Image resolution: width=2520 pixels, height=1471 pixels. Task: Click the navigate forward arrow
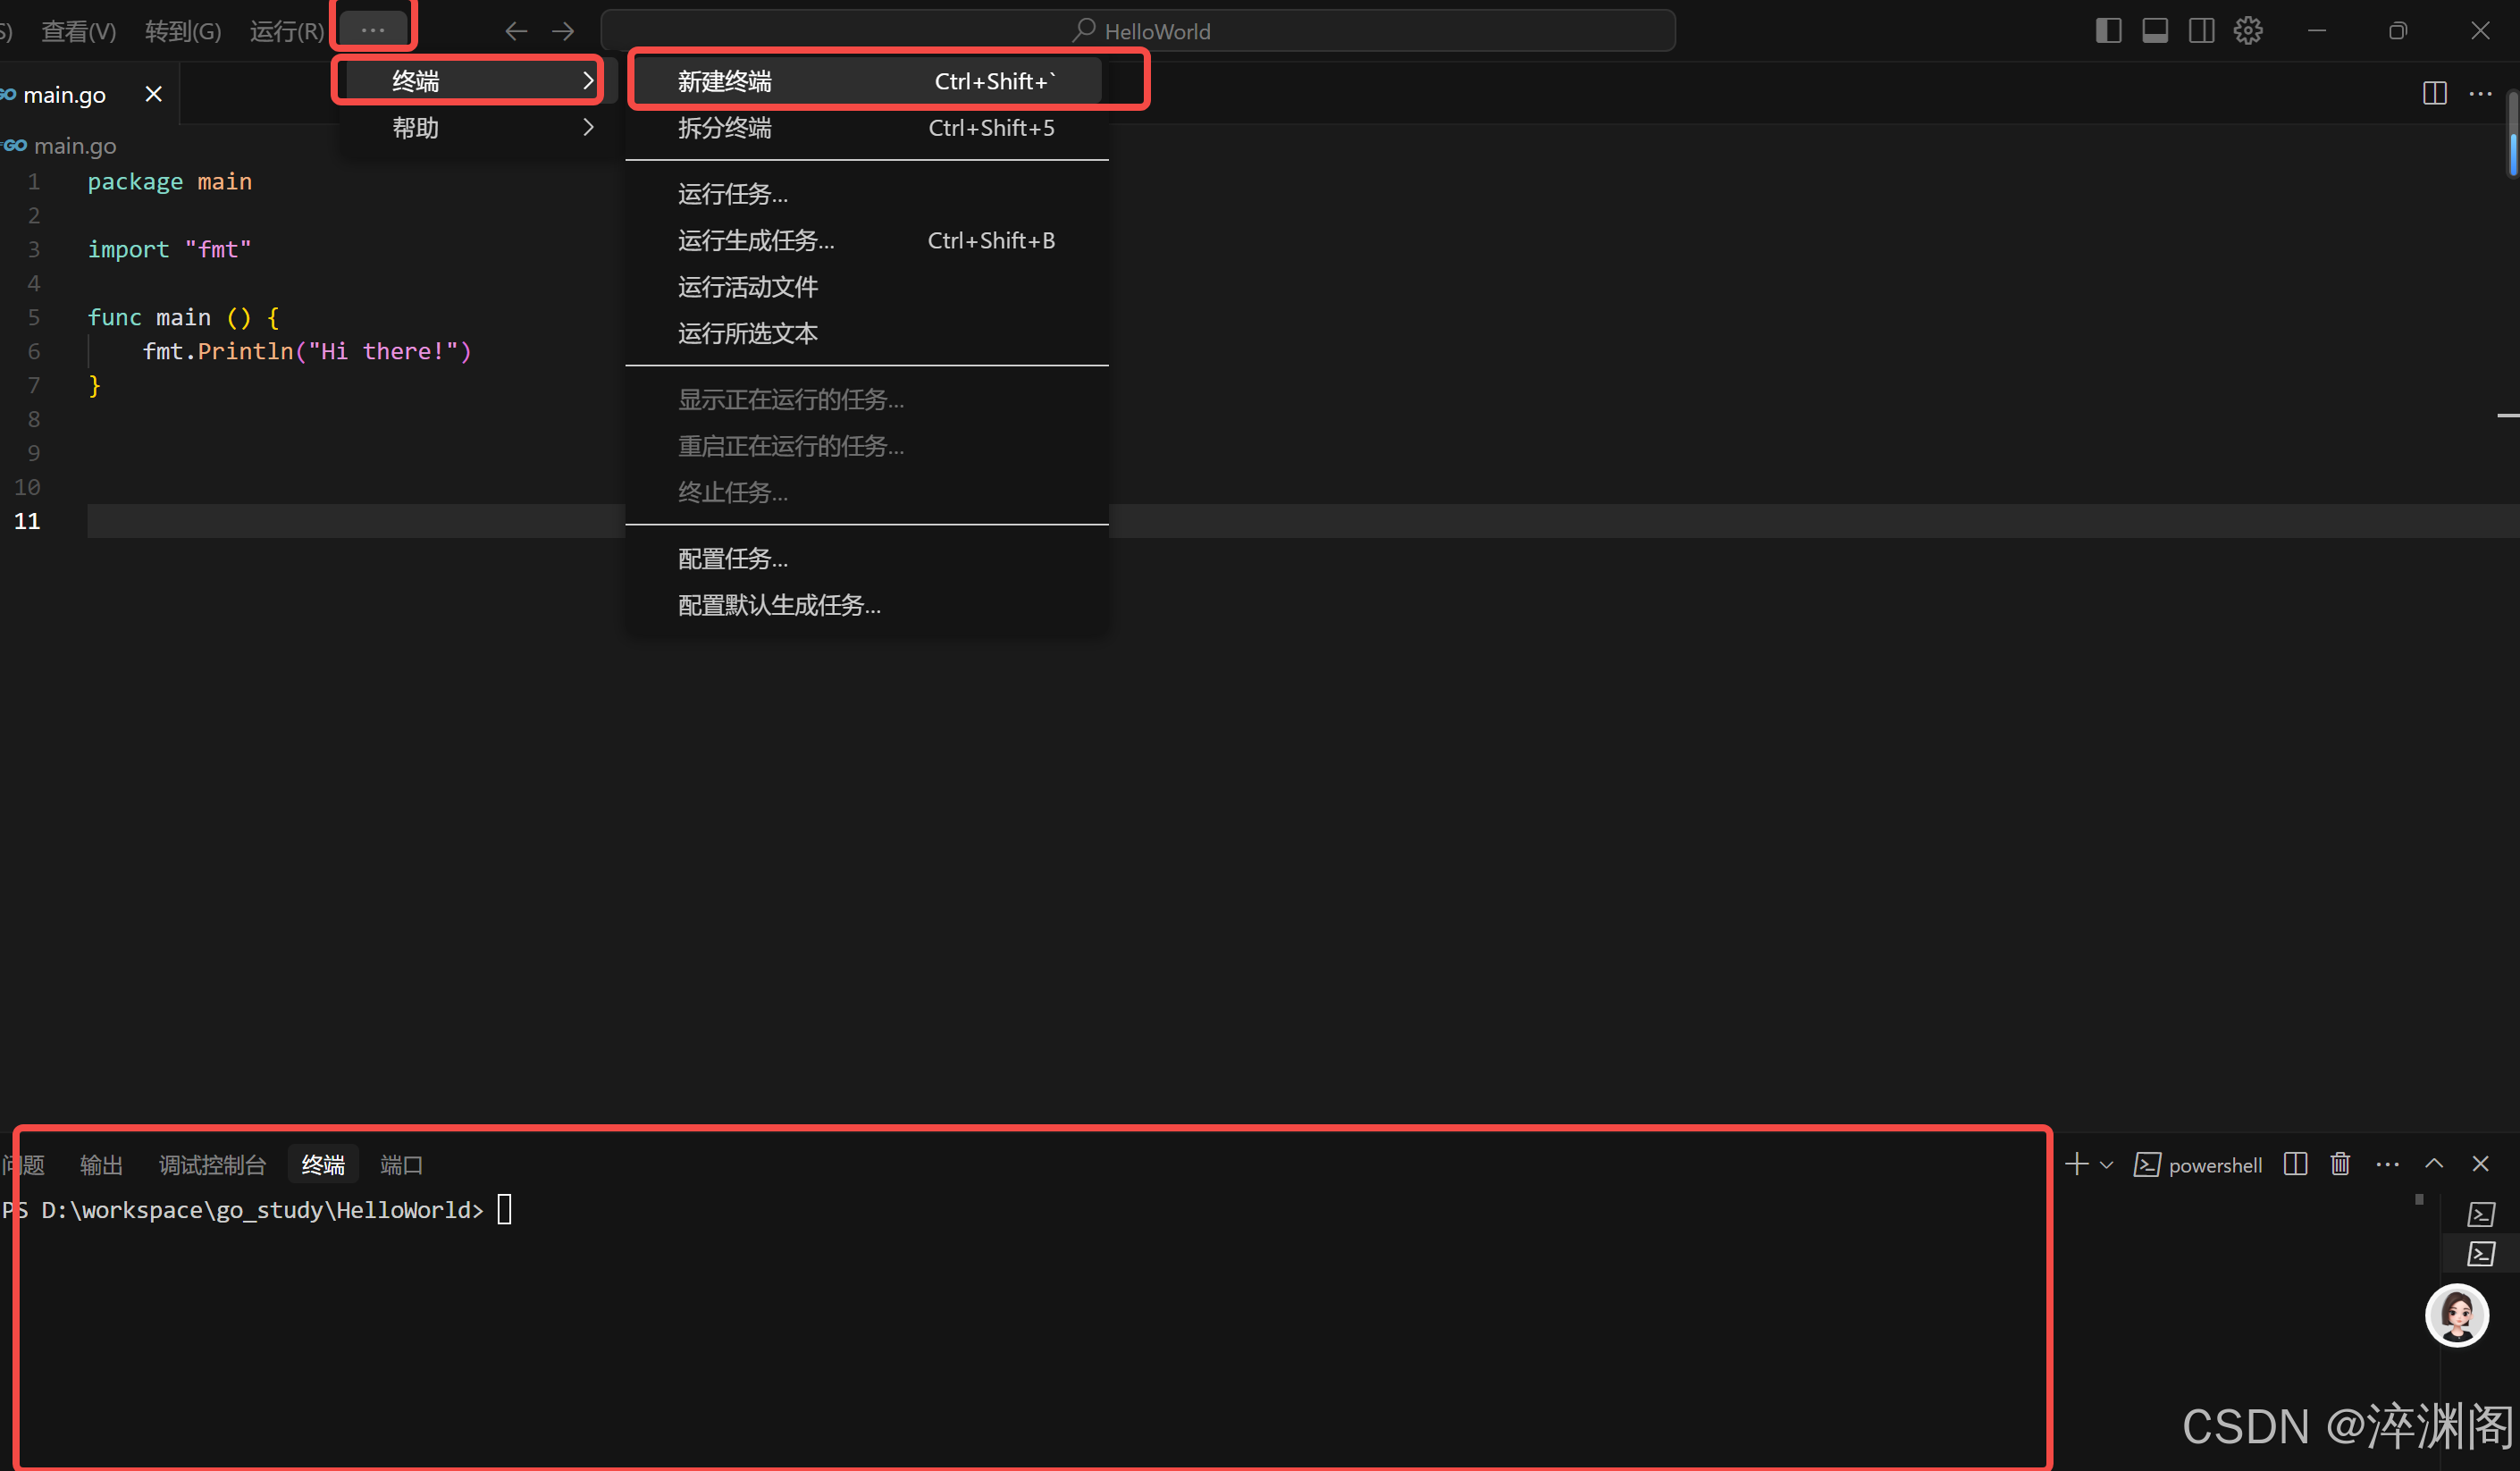point(563,31)
